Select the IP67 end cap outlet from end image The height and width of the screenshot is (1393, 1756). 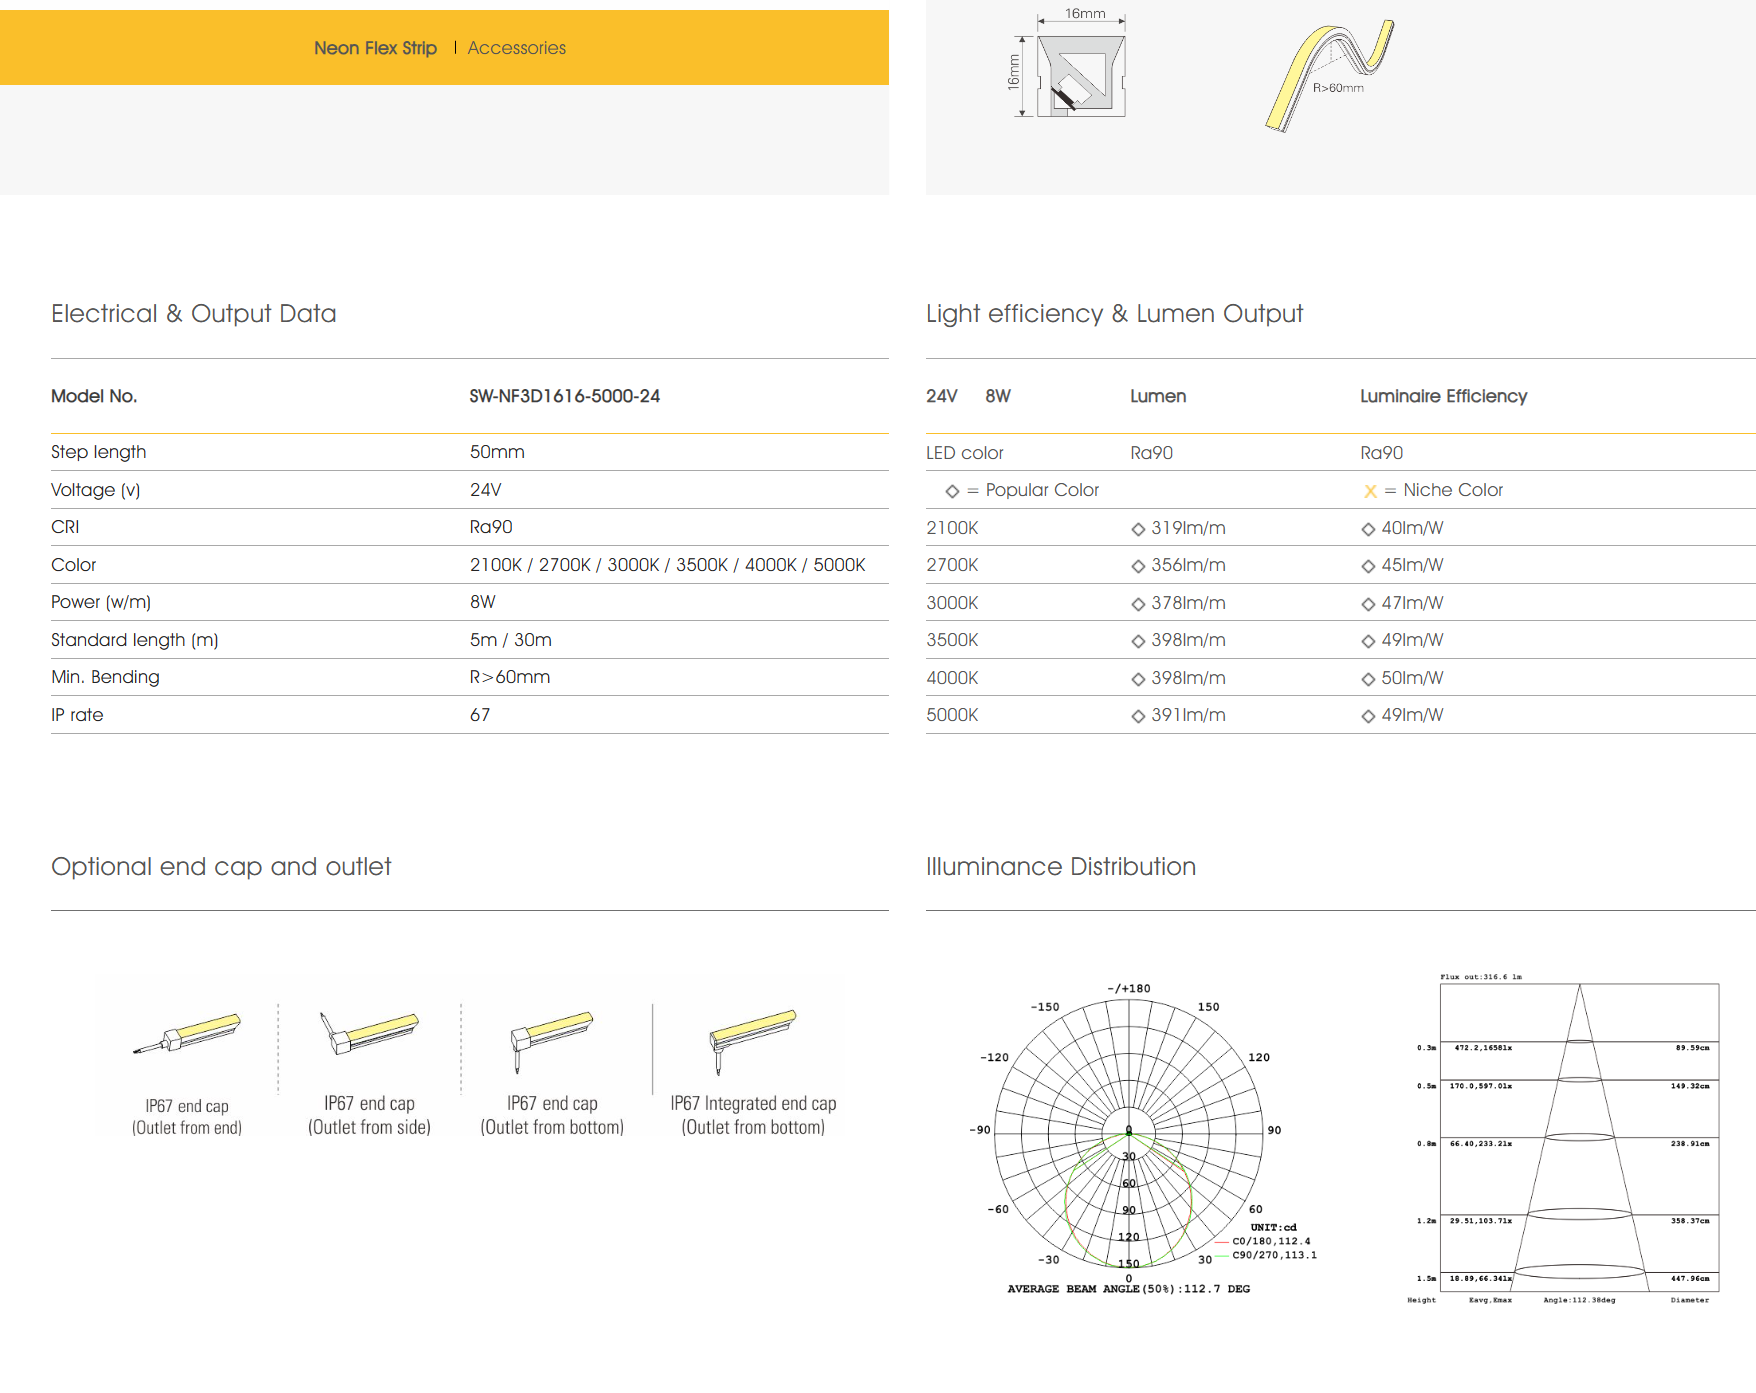point(187,1033)
